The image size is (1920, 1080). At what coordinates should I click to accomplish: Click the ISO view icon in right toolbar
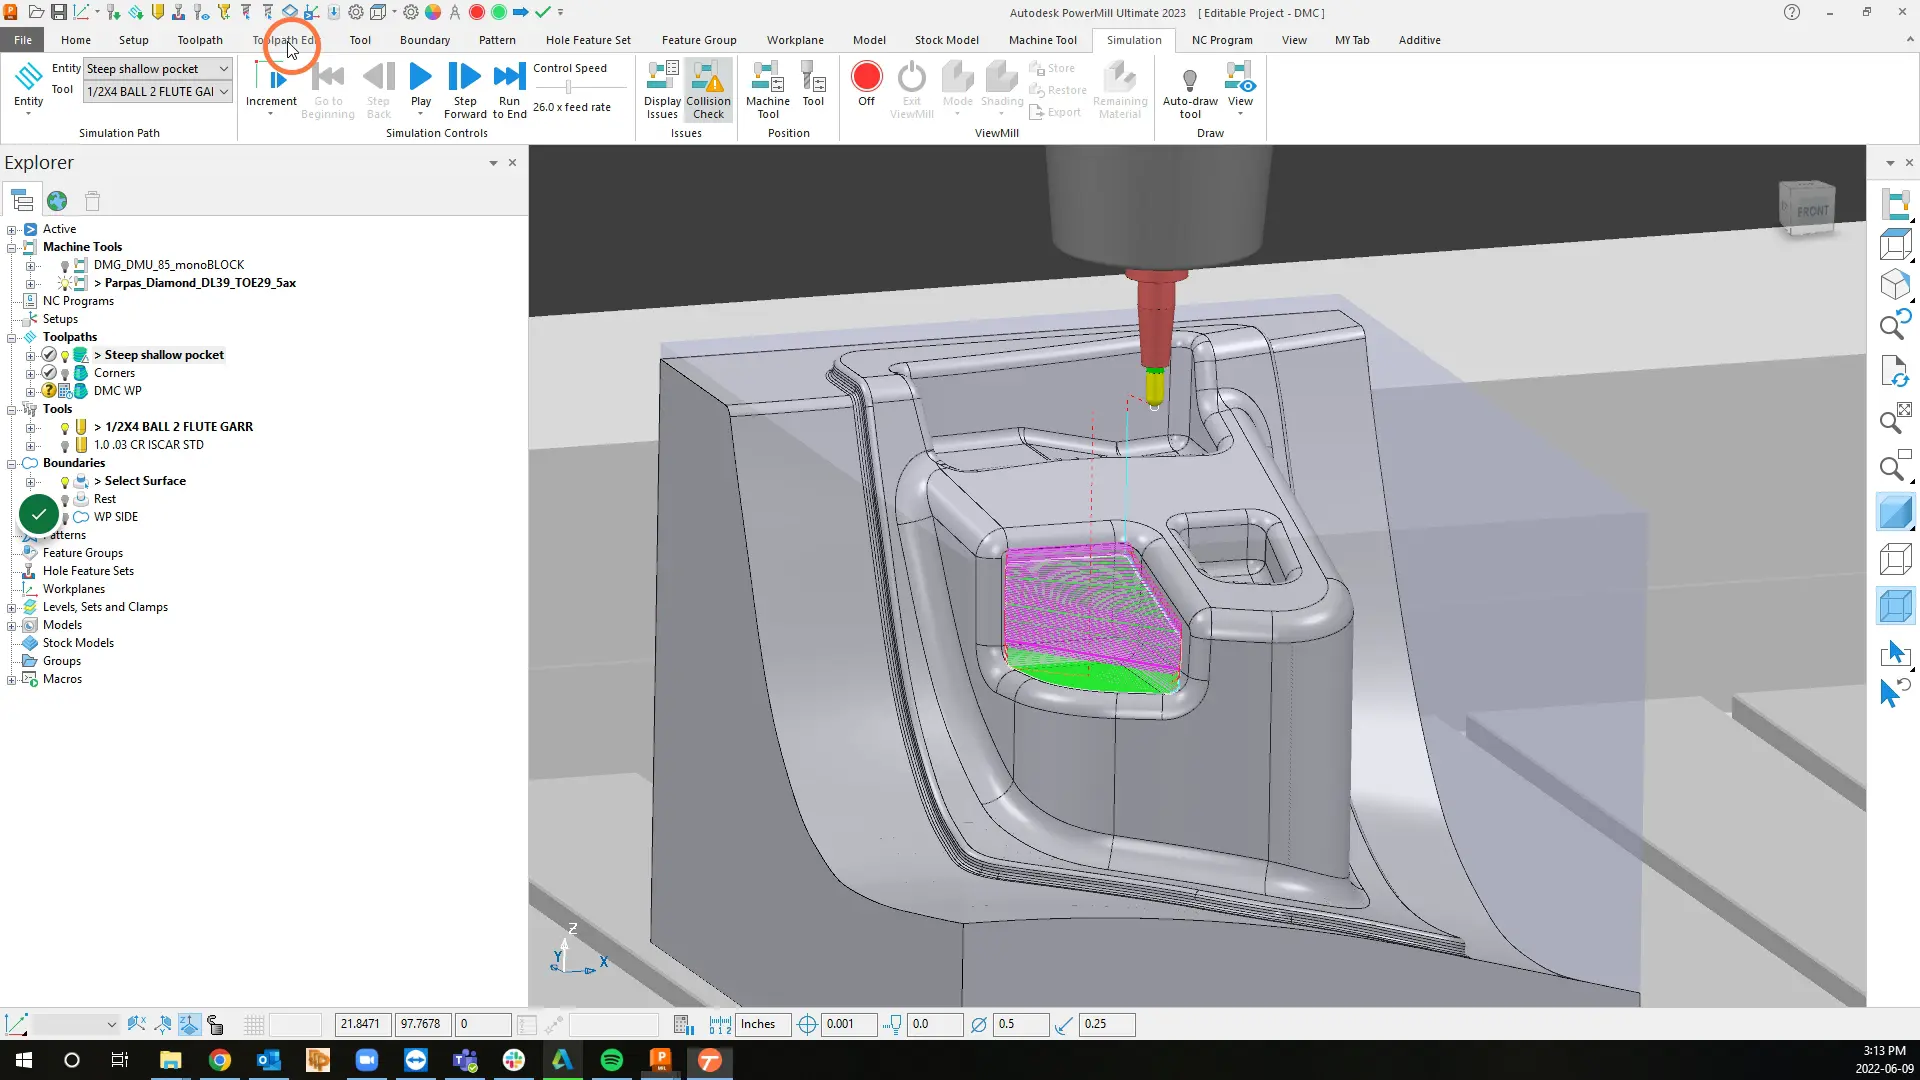(1895, 285)
